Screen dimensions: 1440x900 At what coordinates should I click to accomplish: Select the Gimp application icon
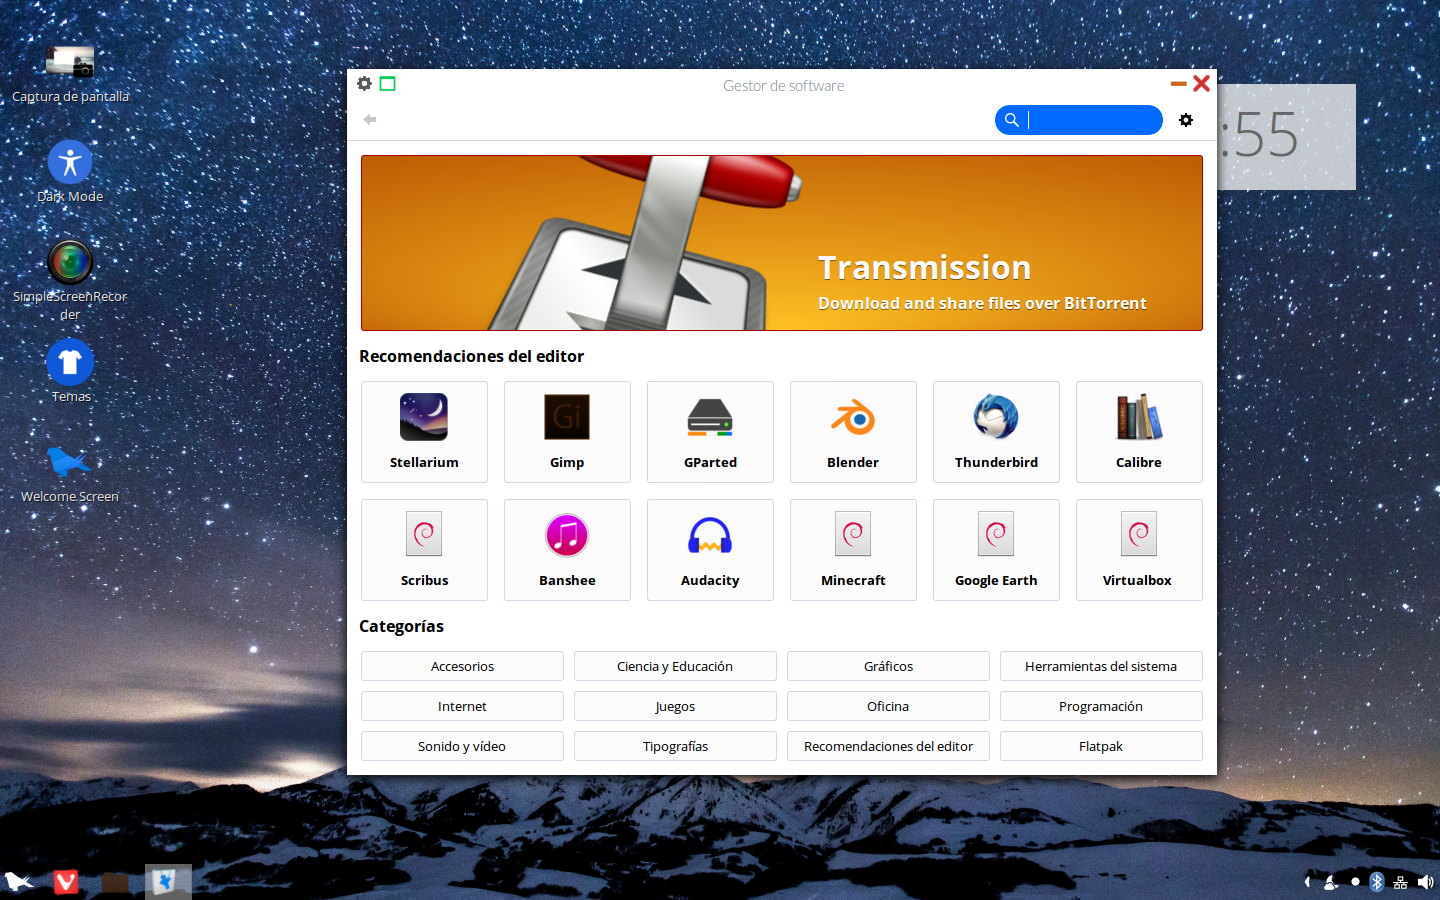click(x=567, y=431)
